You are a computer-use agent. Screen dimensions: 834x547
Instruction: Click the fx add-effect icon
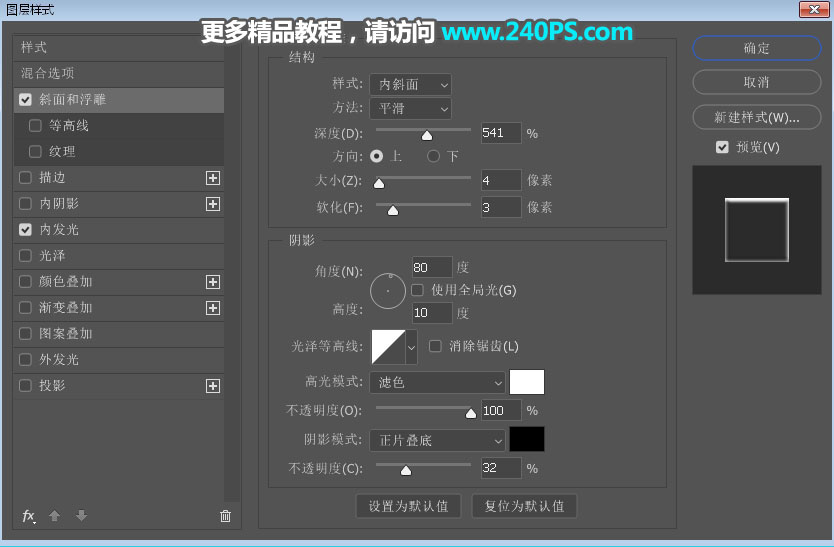[x=29, y=516]
